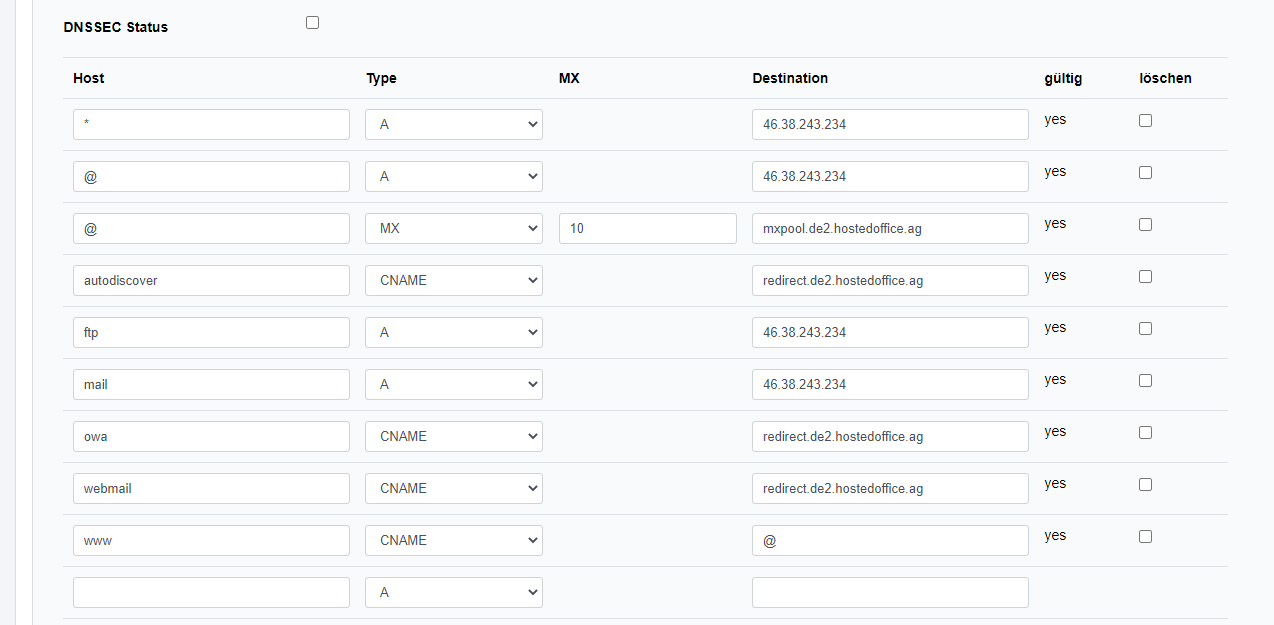Check delete box for webmail record
Screen dimensions: 1274x625
[1145, 484]
